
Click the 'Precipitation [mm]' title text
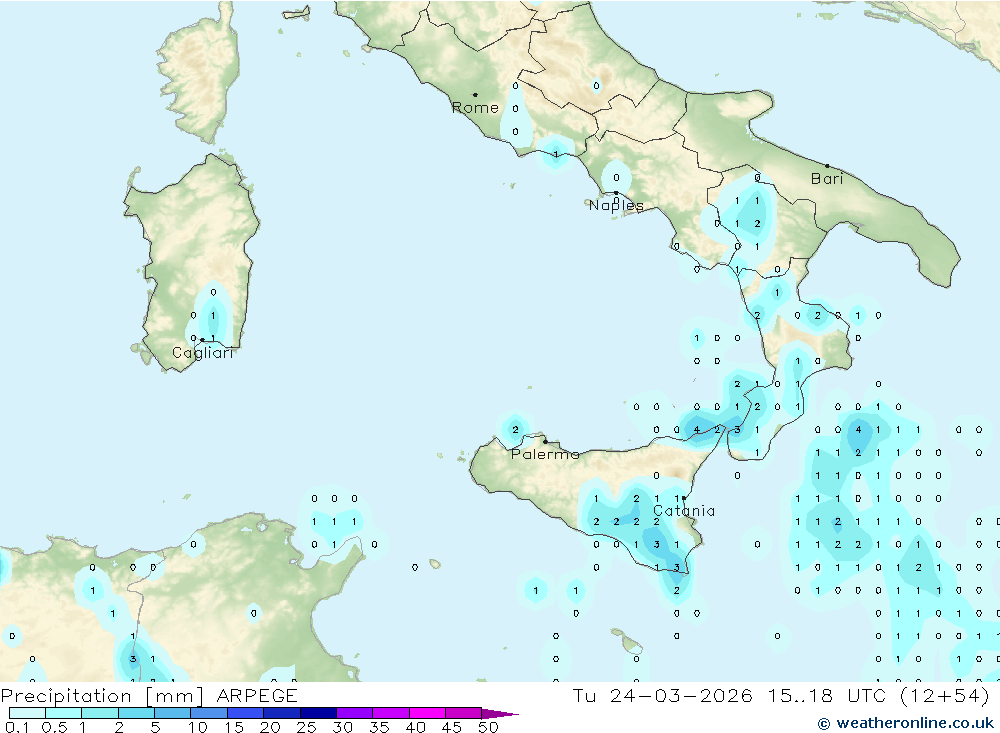coord(102,695)
